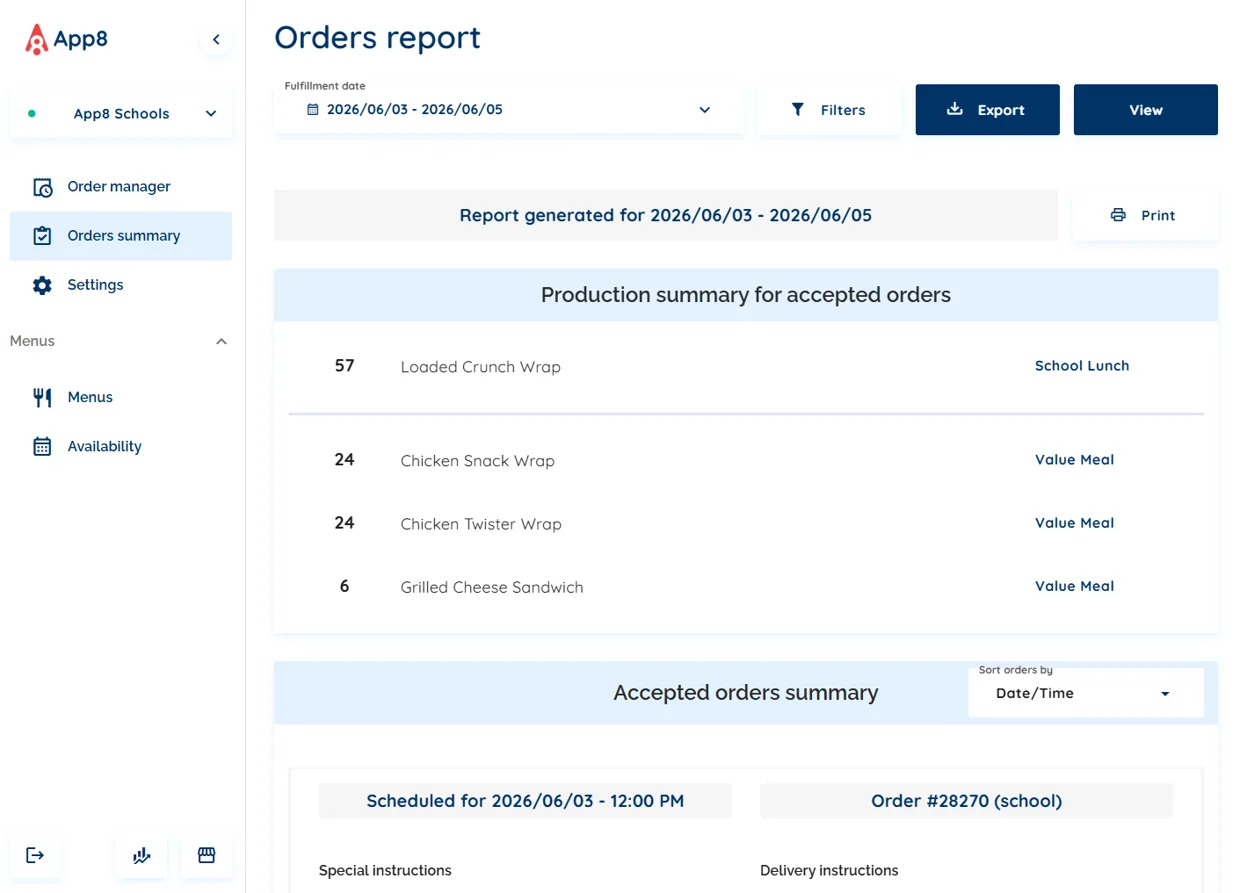Click the download icon on Export
The image size is (1240, 893).
point(955,109)
